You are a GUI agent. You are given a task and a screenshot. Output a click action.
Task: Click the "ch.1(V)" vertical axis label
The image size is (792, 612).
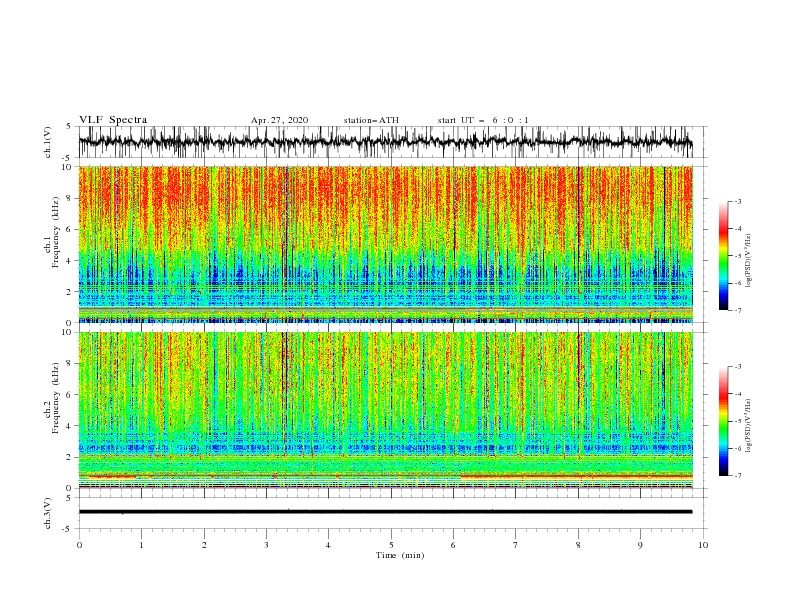(48, 142)
